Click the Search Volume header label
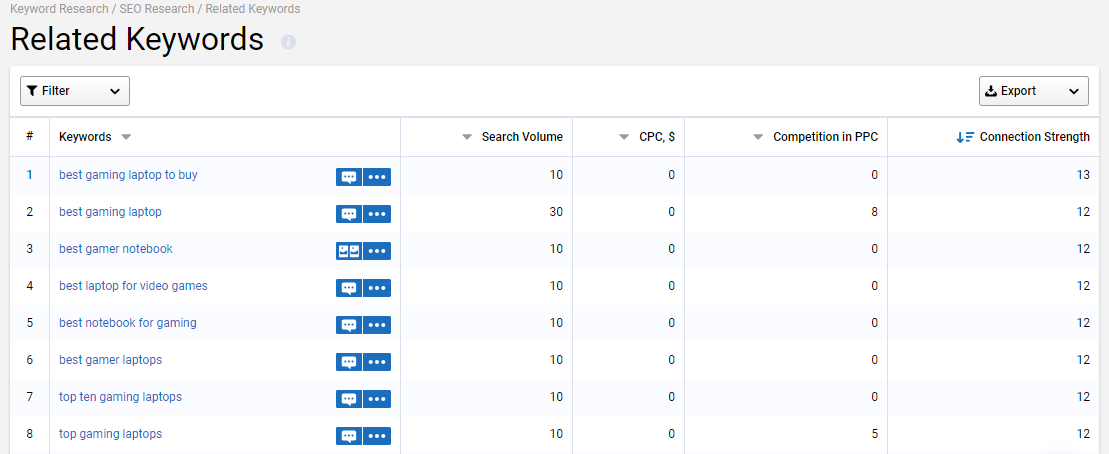 522,137
